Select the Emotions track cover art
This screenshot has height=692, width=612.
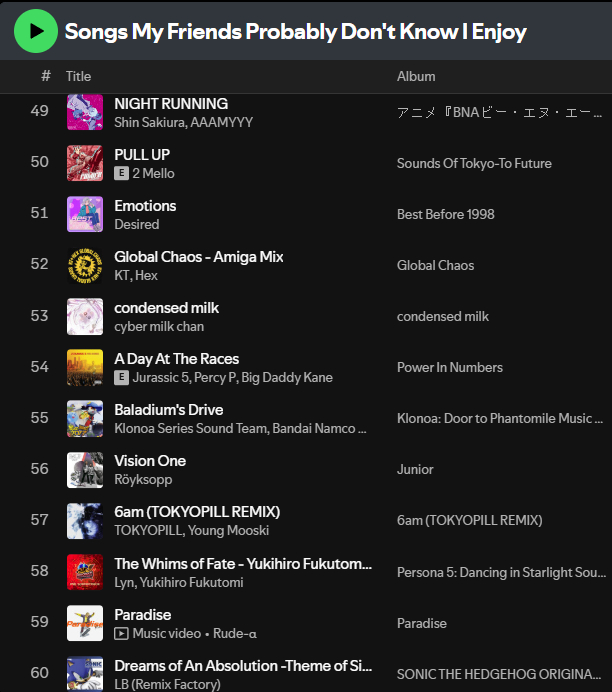85,214
